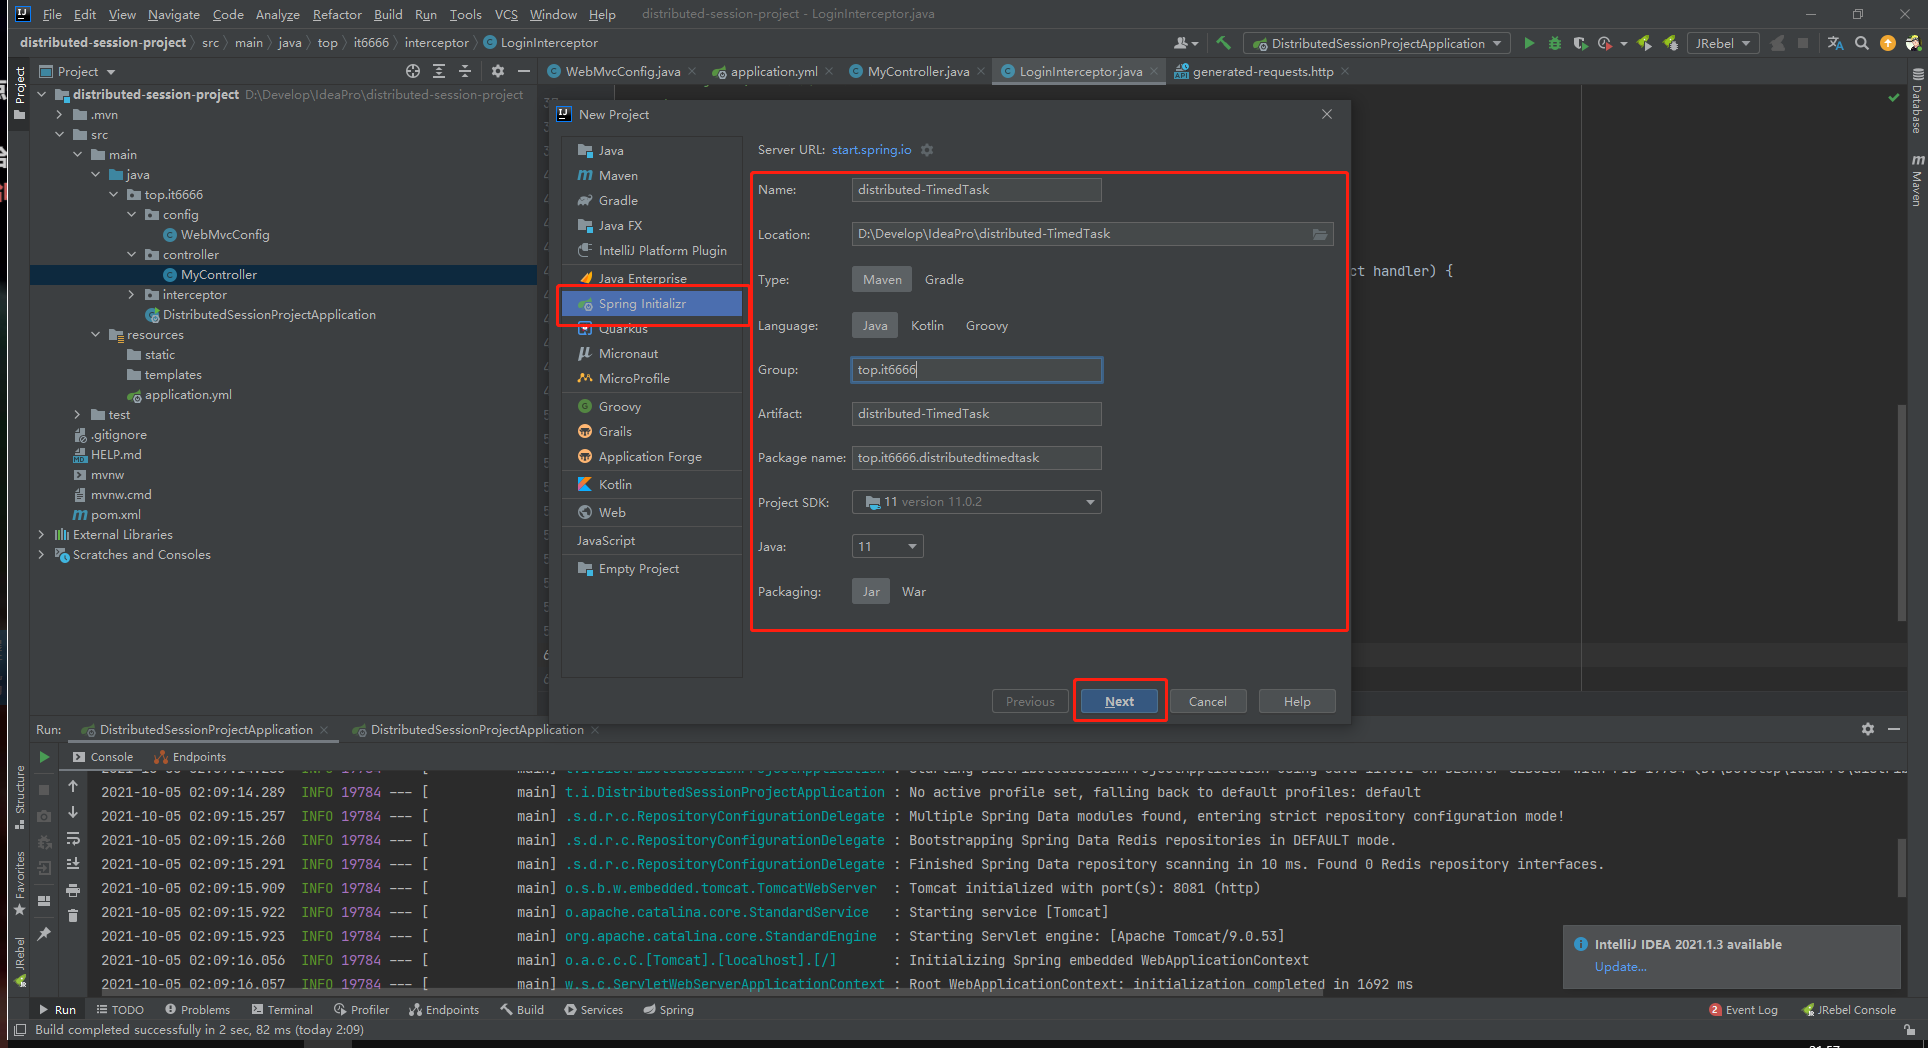
Task: Open the VCS menu
Action: point(506,14)
